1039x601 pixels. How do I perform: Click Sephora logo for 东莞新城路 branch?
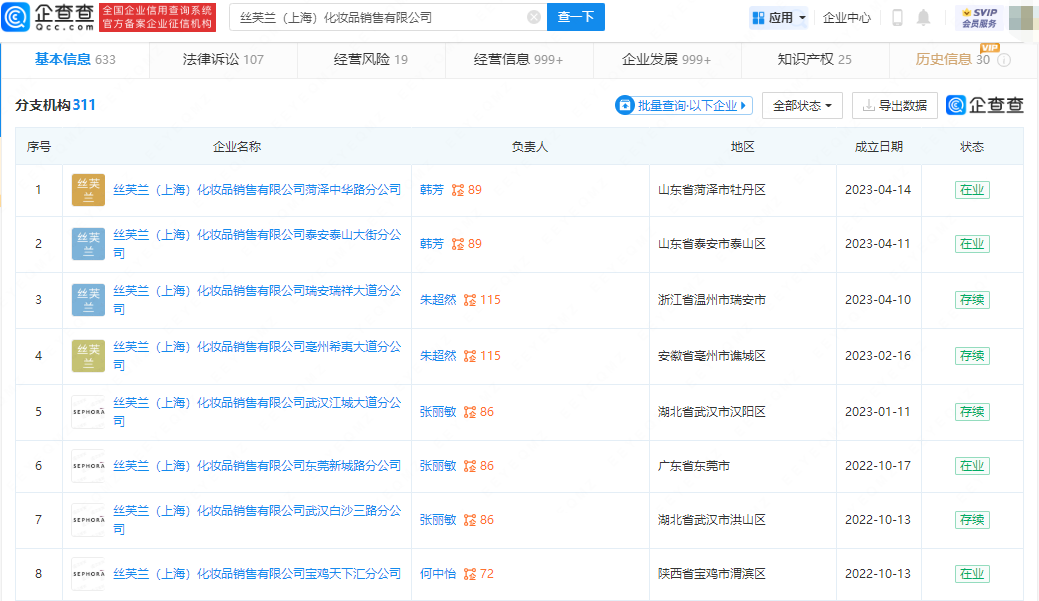coord(88,466)
